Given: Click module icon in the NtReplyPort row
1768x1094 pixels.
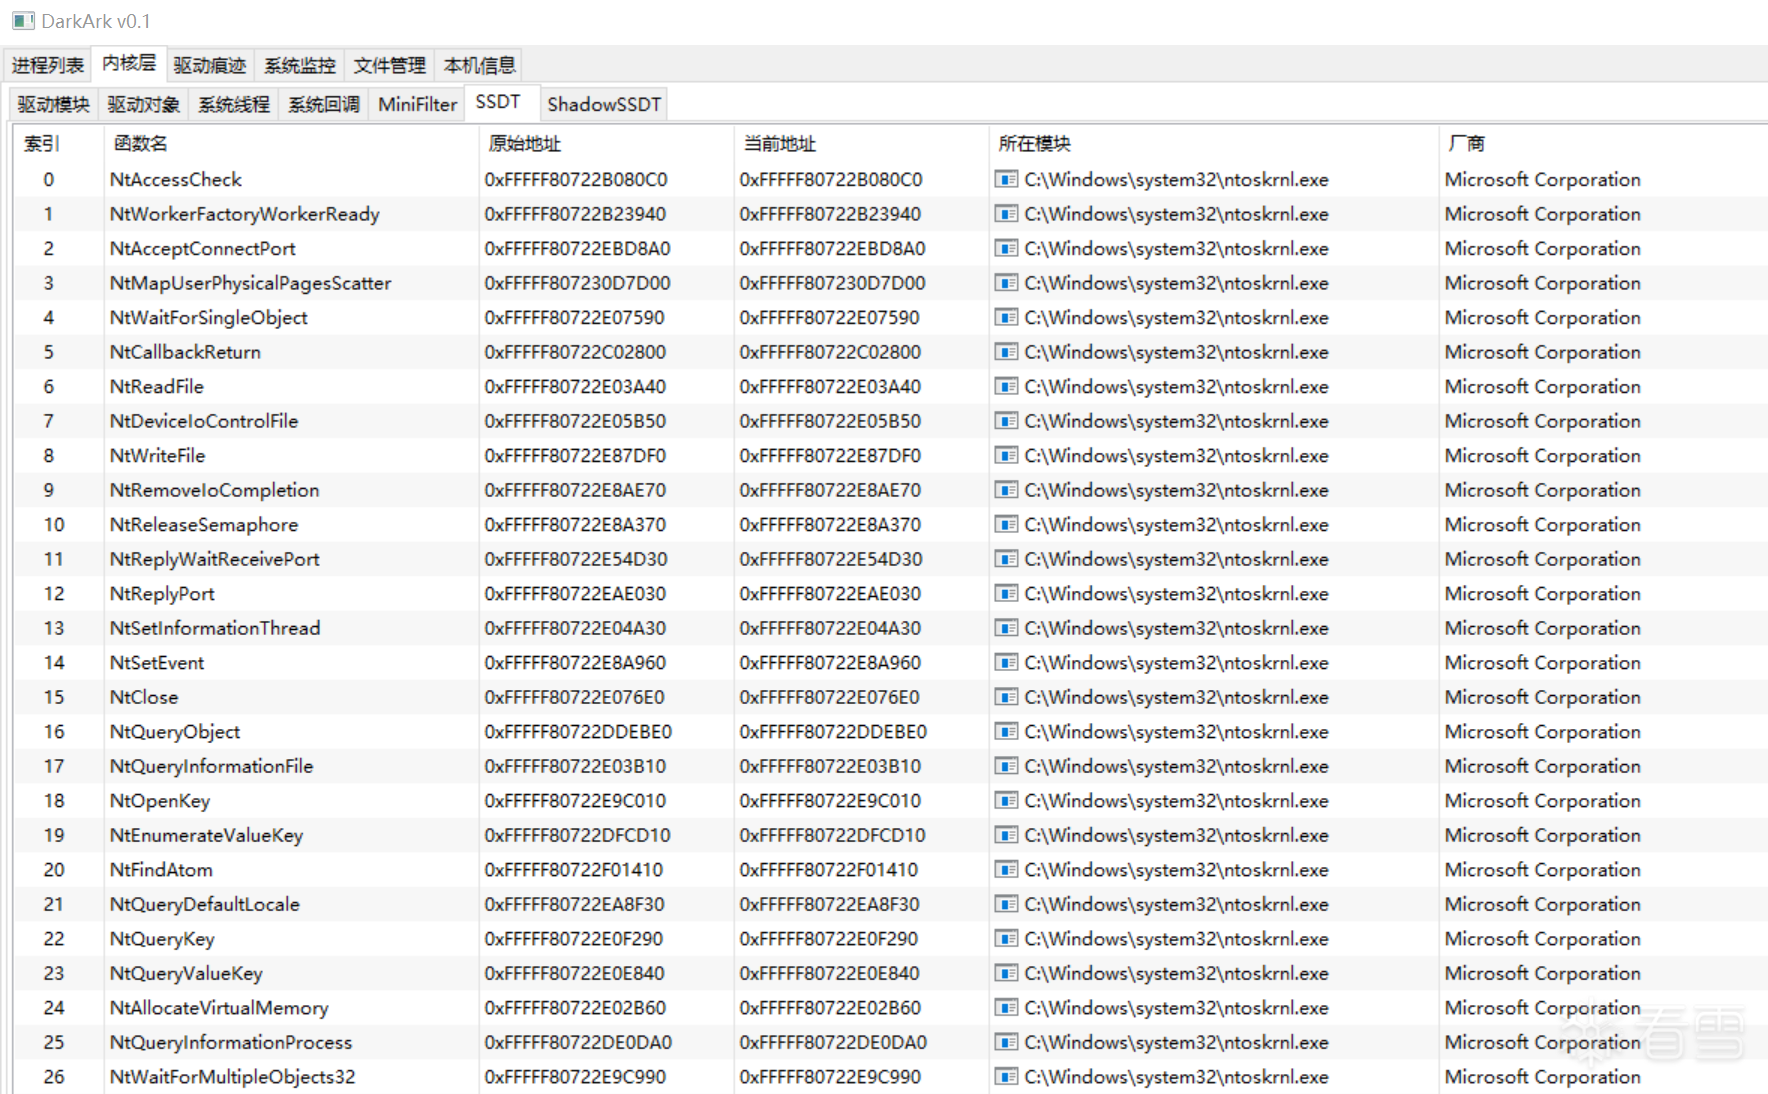Looking at the screenshot, I should coord(1006,594).
